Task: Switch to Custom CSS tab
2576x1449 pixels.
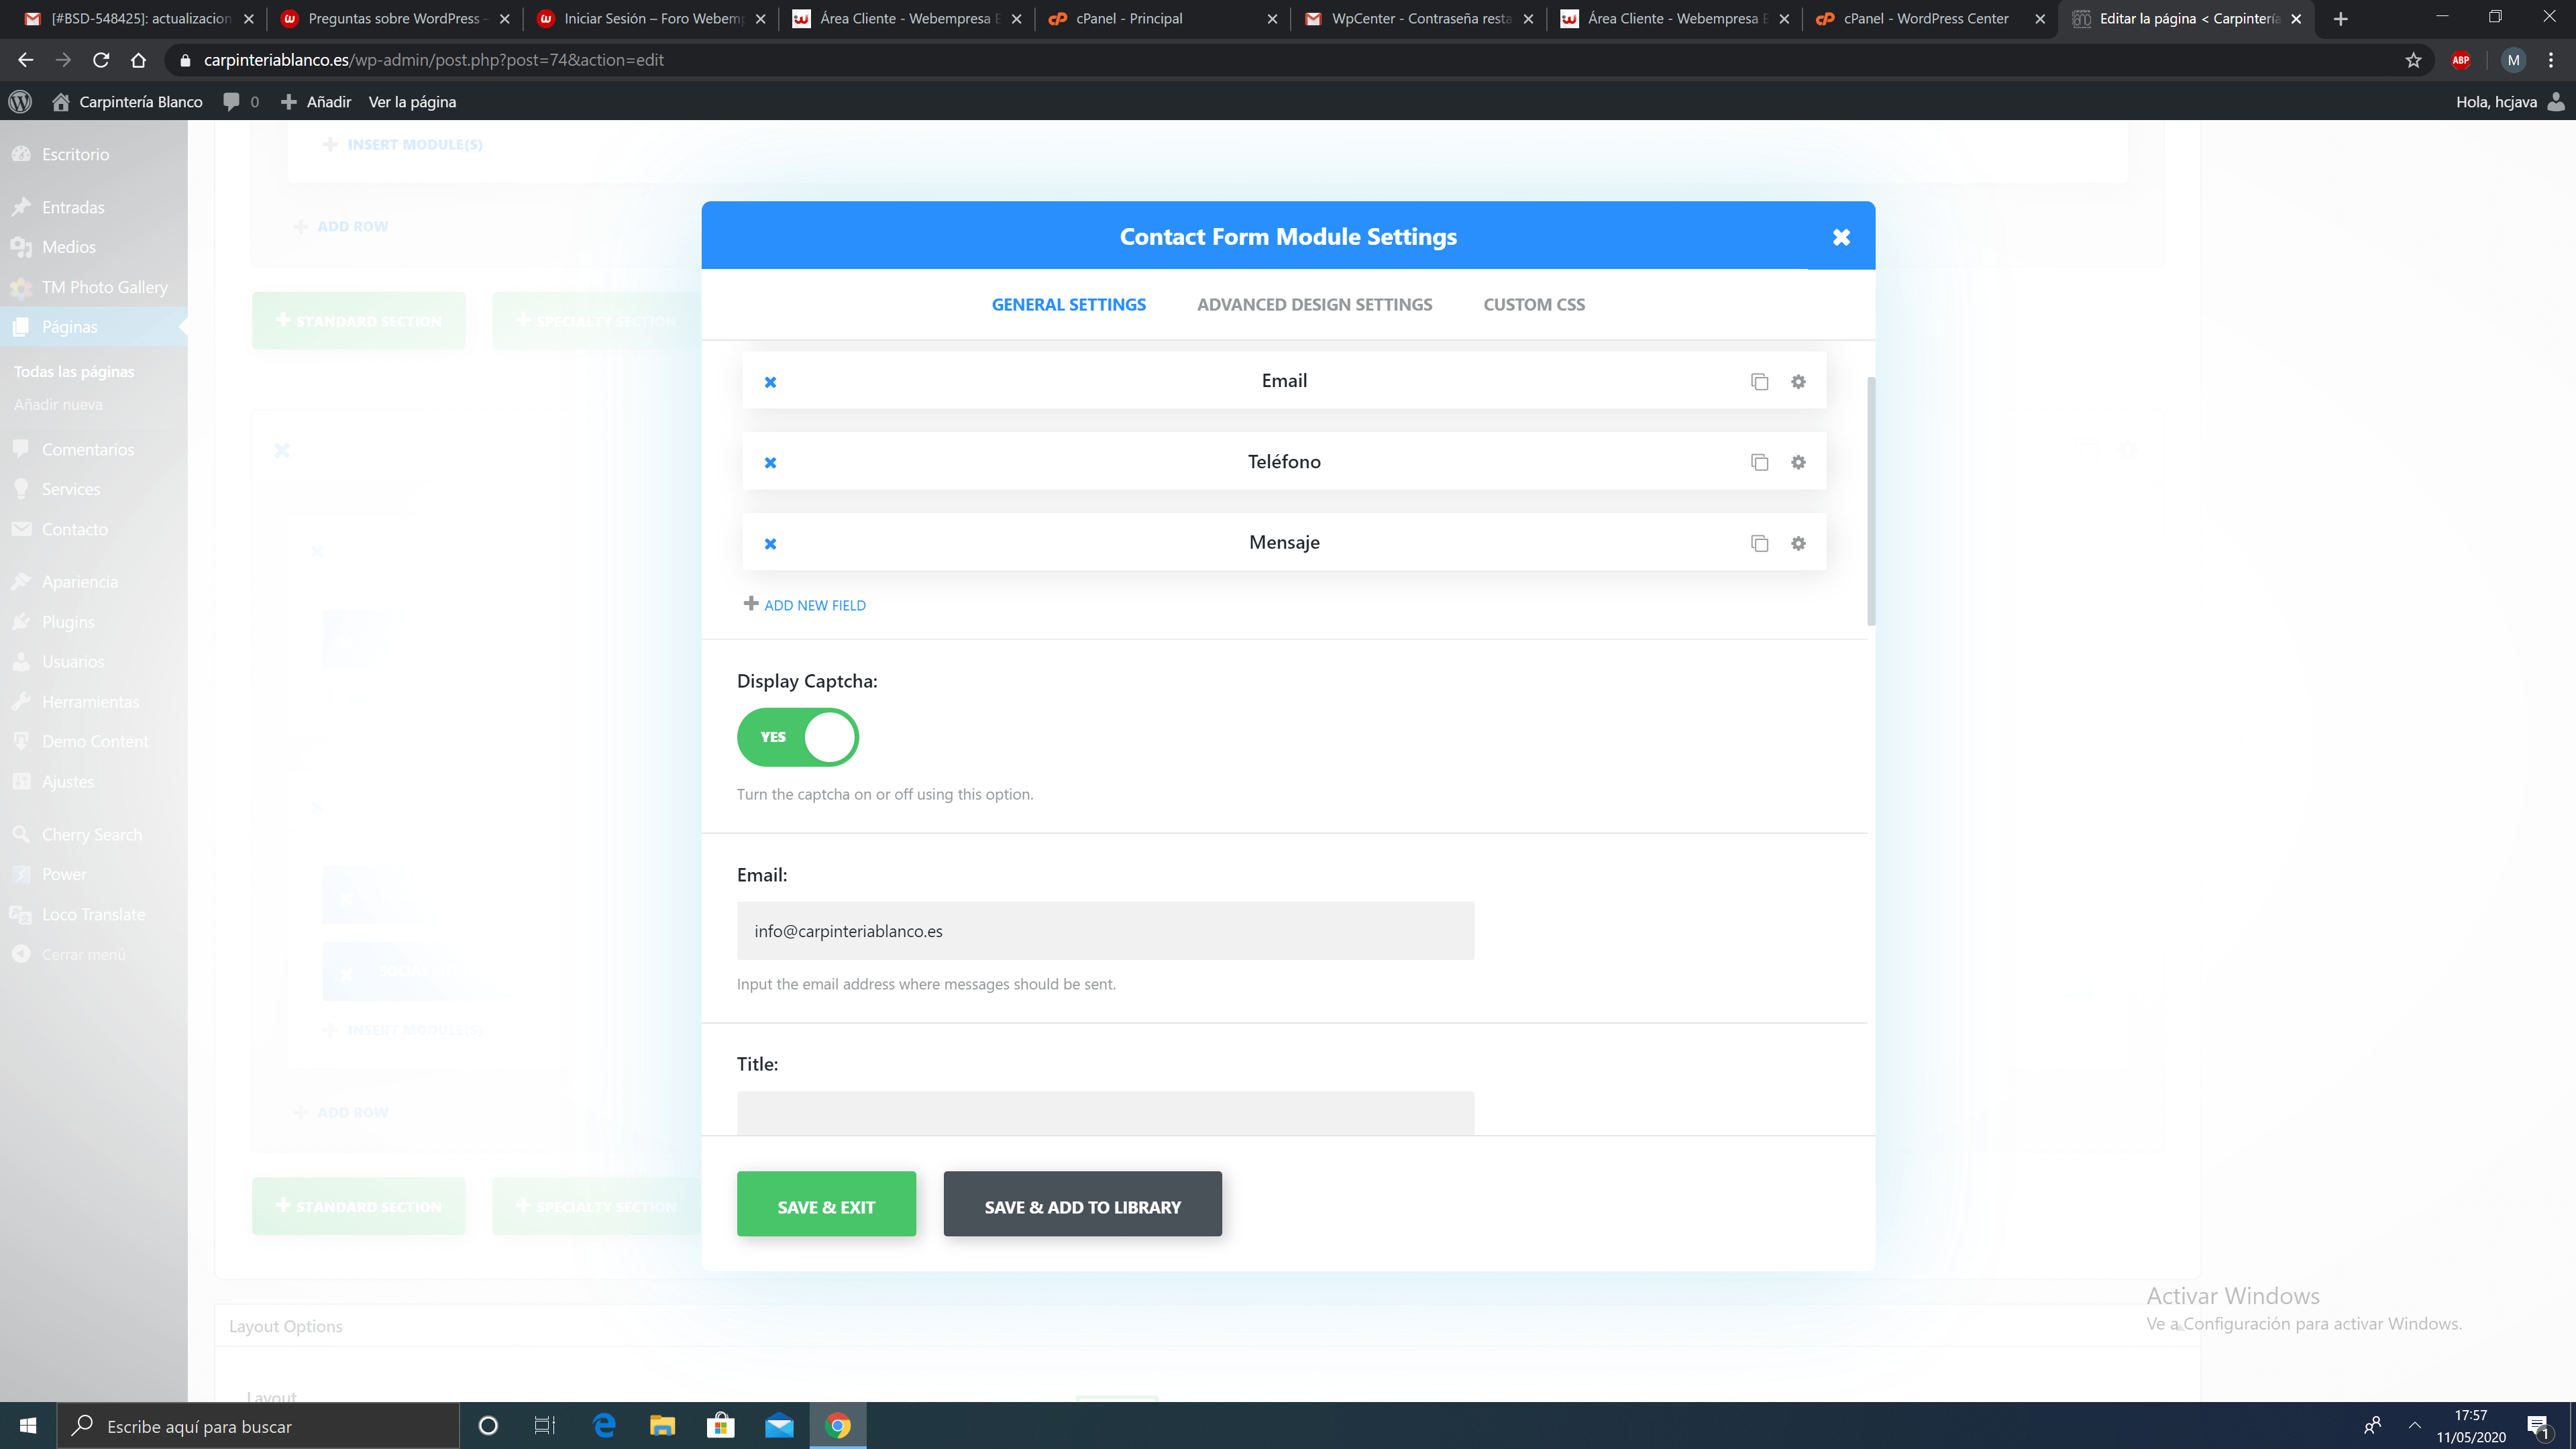Action: pyautogui.click(x=1533, y=304)
